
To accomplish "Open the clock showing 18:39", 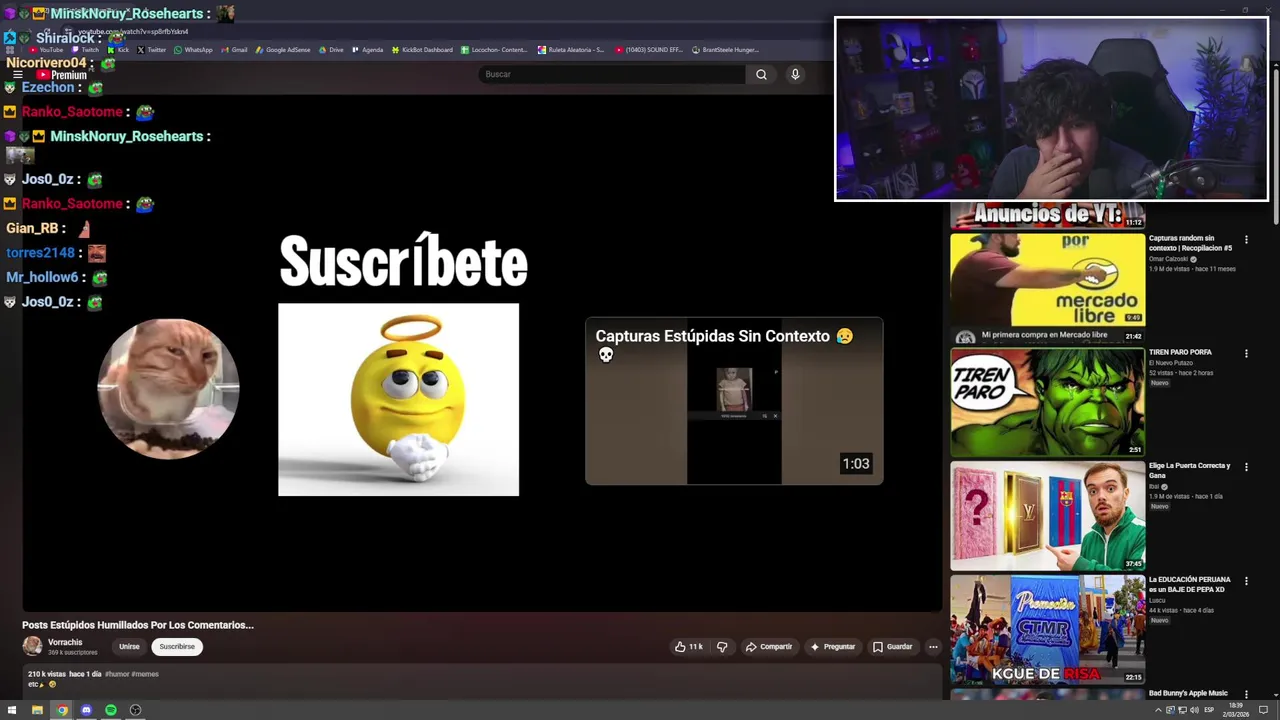I will pos(1236,706).
